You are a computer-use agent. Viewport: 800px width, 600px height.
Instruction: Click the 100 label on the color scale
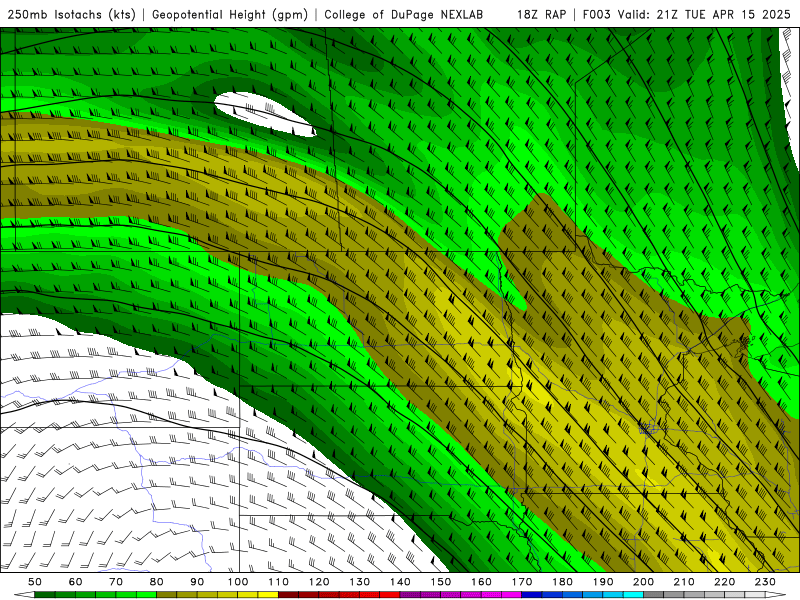point(238,582)
